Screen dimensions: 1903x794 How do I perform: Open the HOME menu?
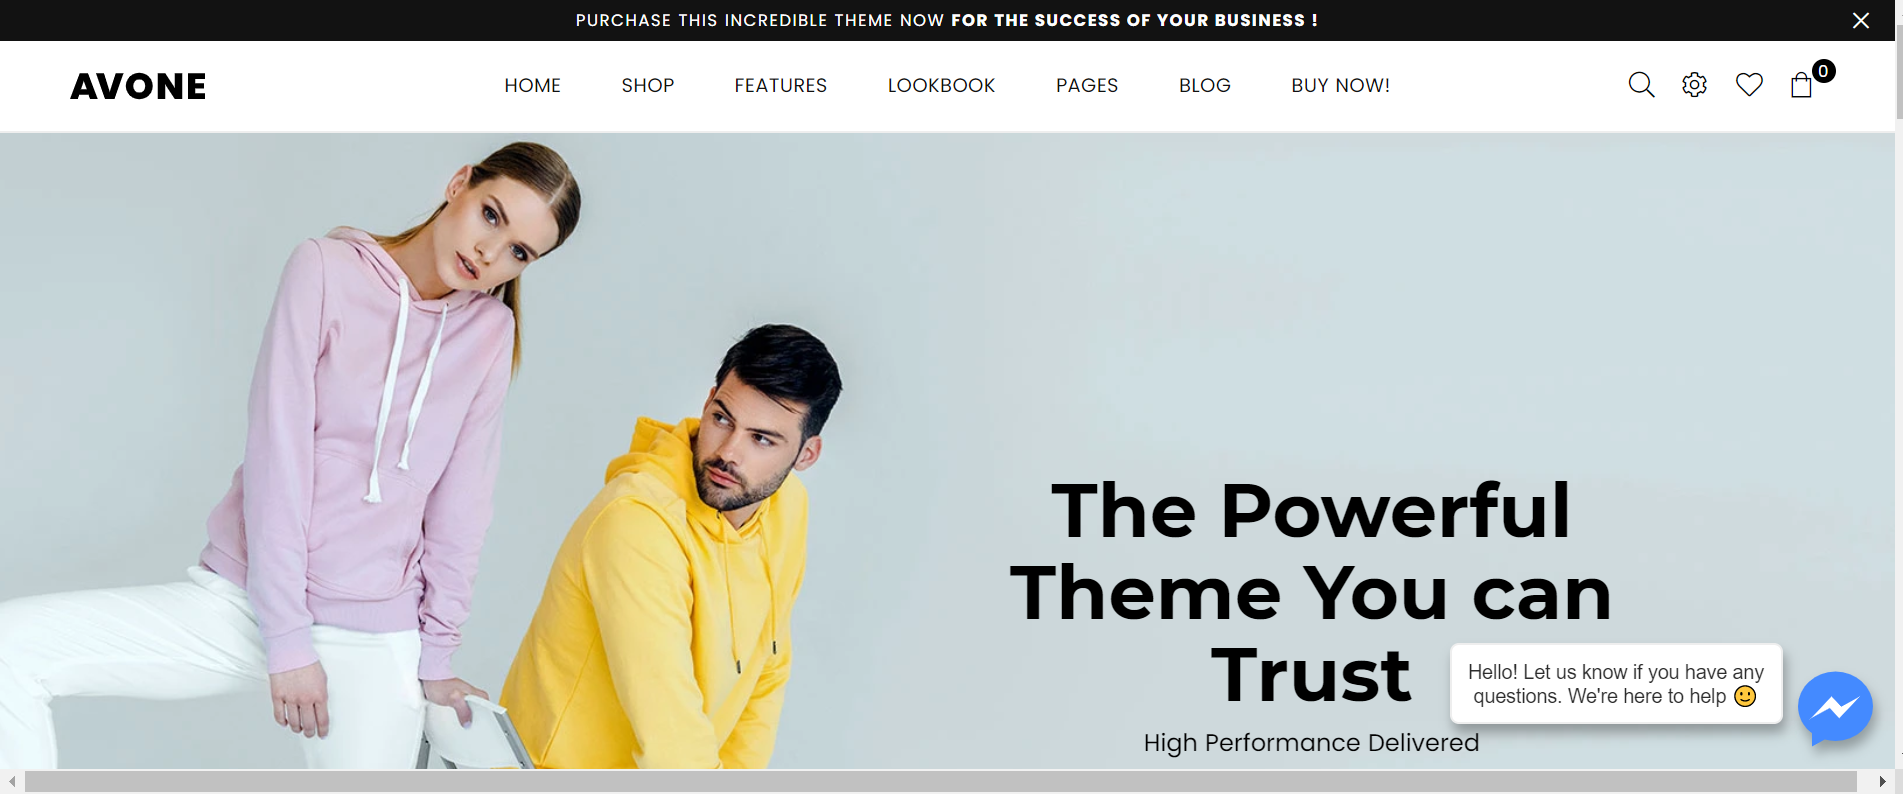(532, 85)
